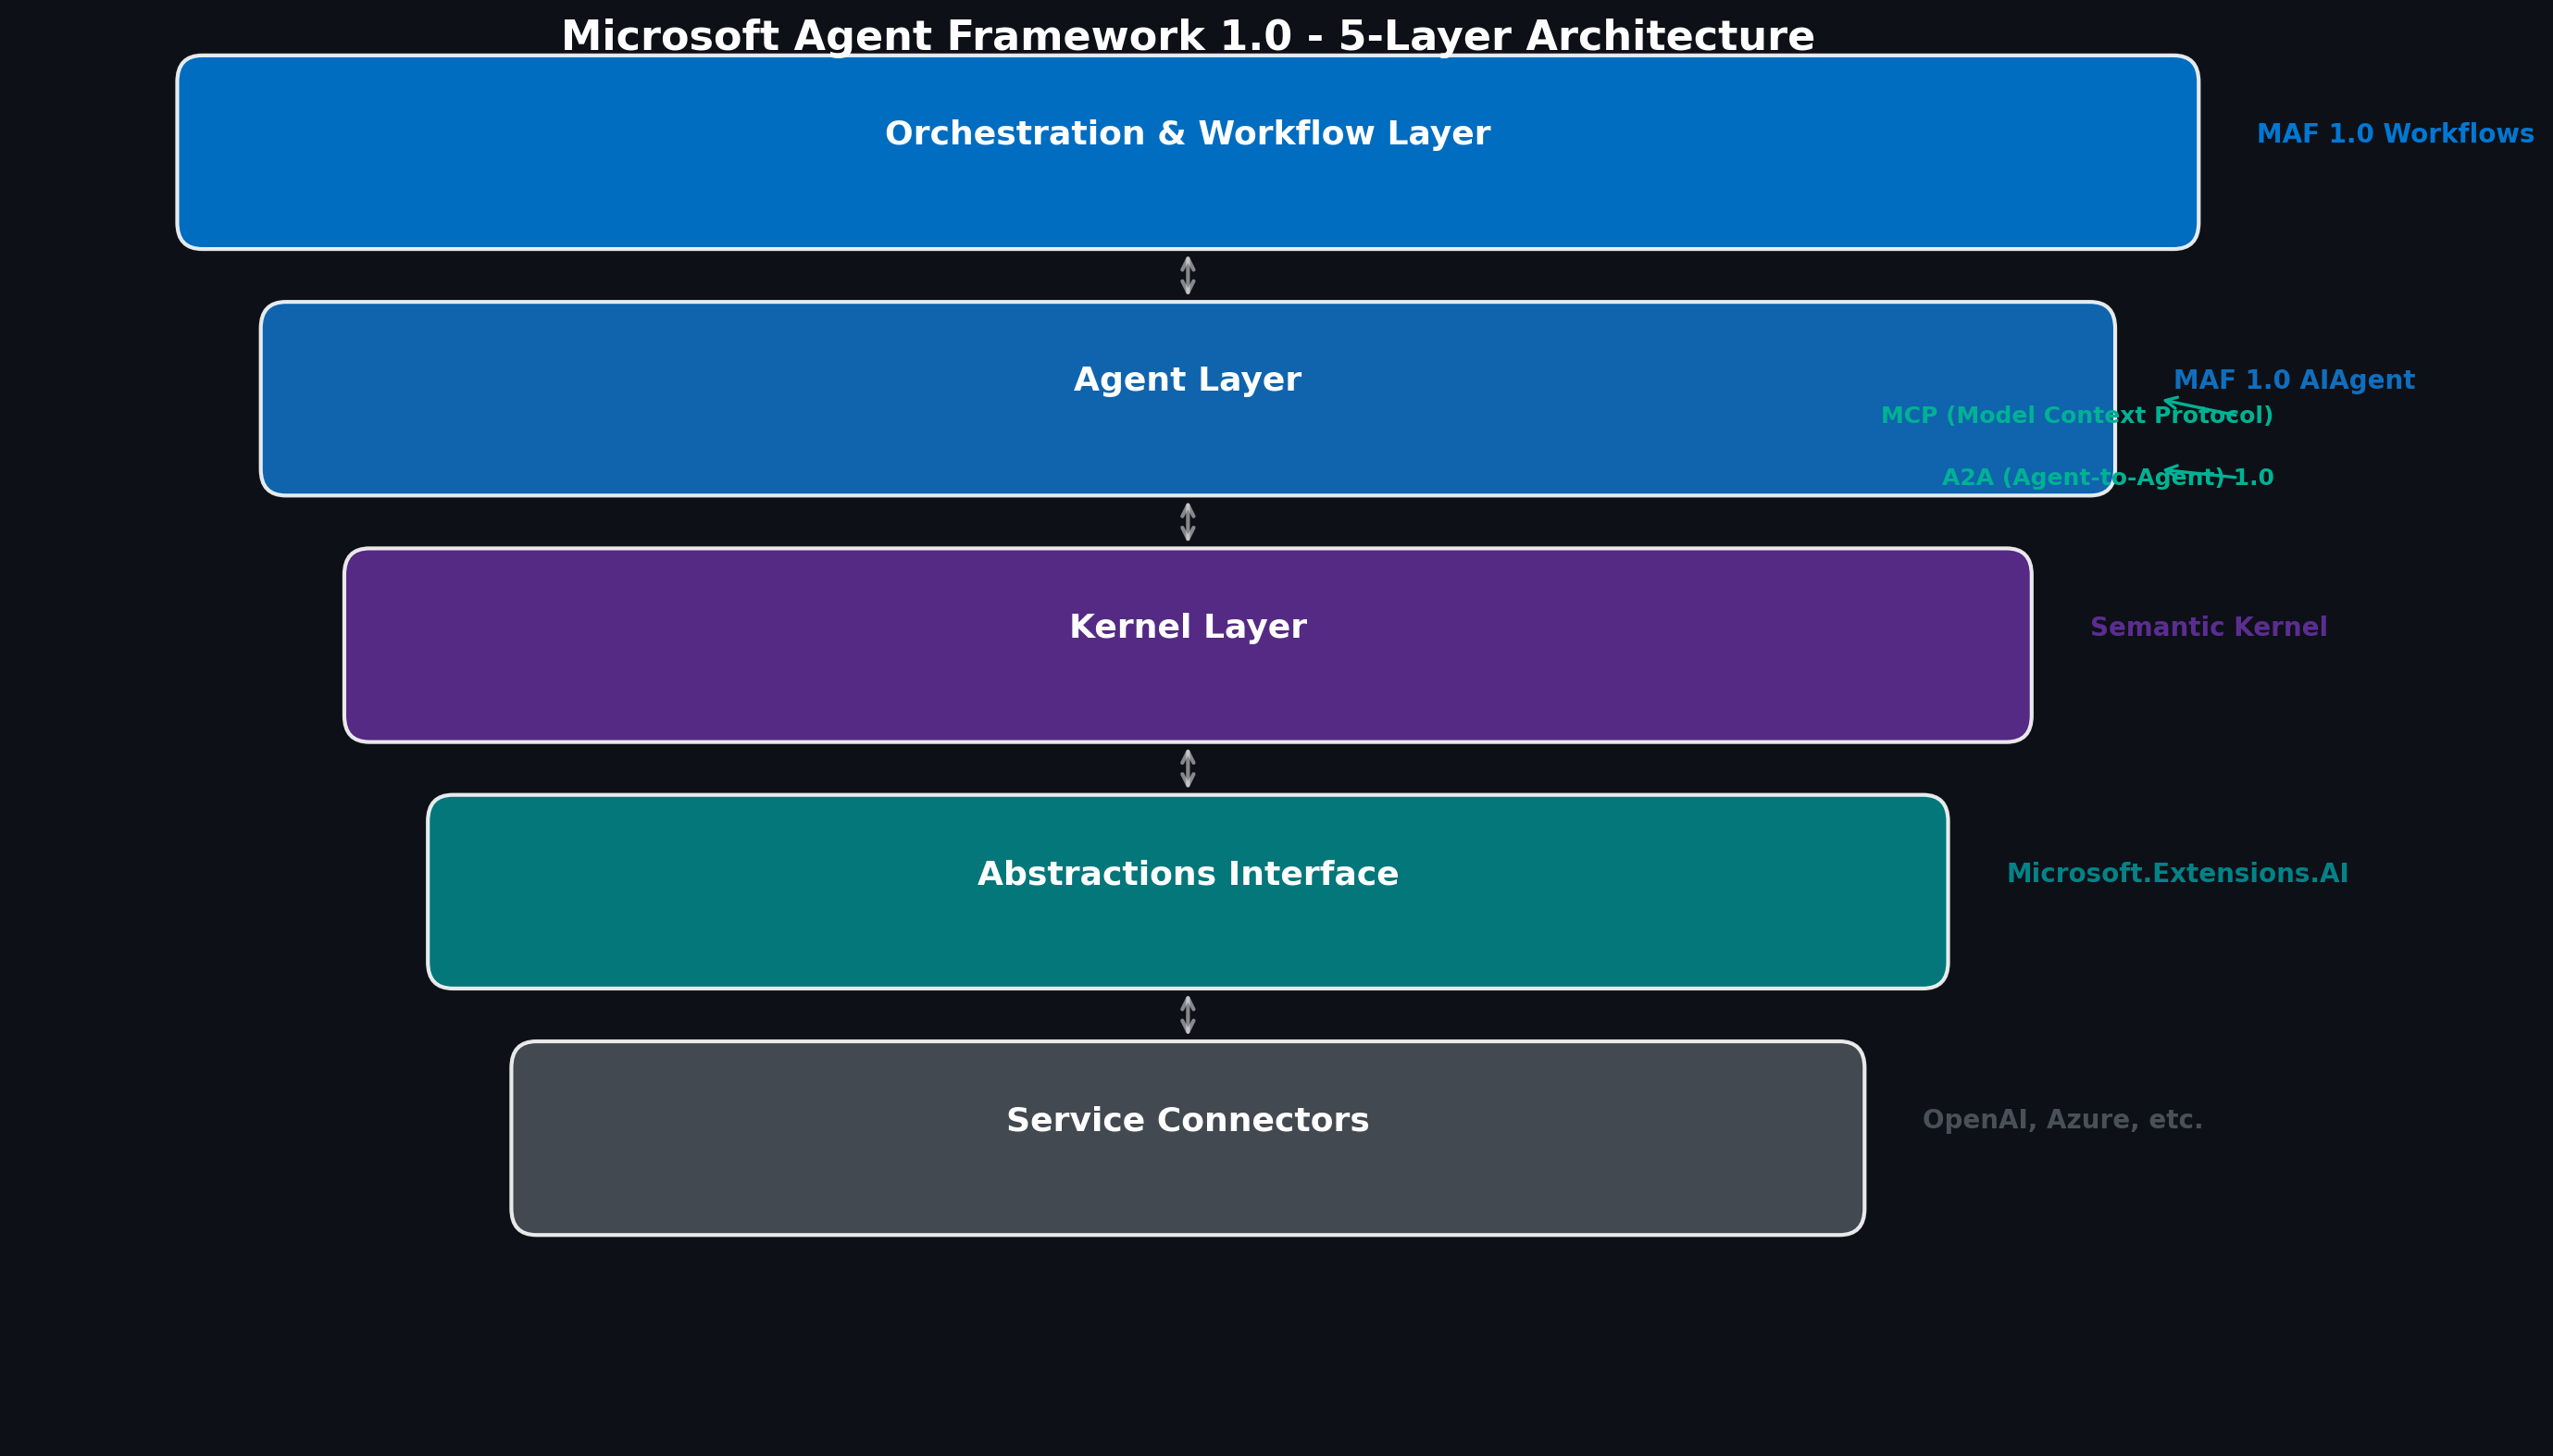Select the Service Connectors box

(1187, 1138)
